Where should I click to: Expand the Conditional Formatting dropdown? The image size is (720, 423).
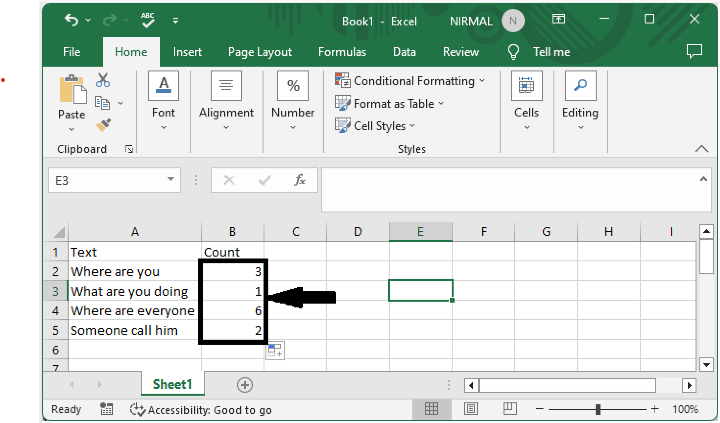[410, 81]
